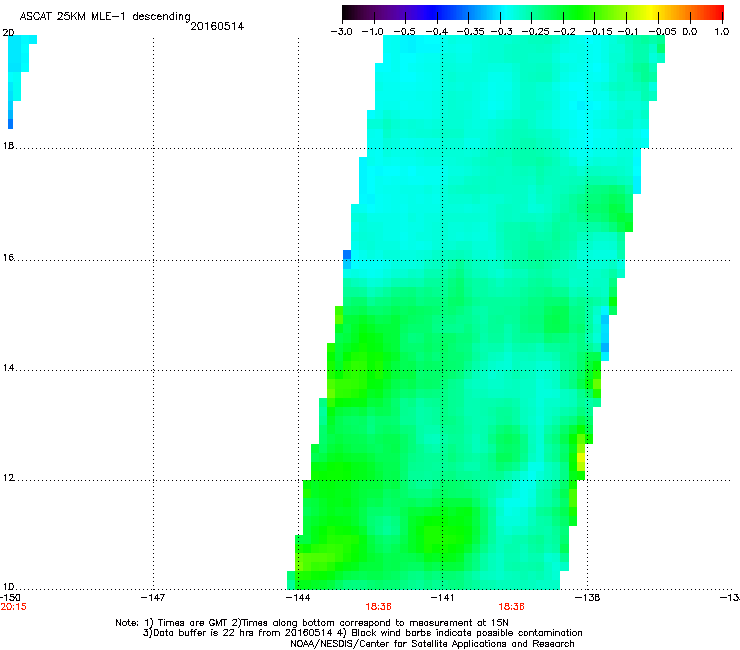Viewport: 740px width, 650px height.
Task: Click the red time label below -144
Action: 378,607
